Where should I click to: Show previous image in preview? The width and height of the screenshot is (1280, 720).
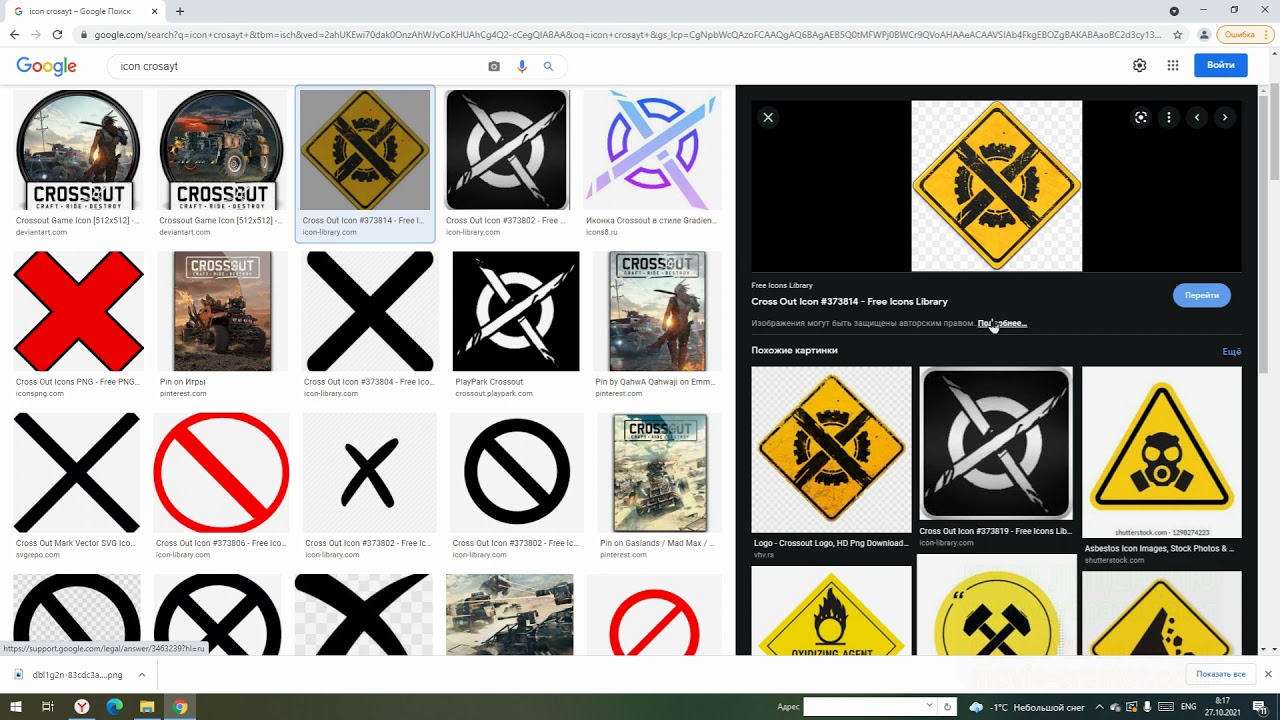[1197, 117]
